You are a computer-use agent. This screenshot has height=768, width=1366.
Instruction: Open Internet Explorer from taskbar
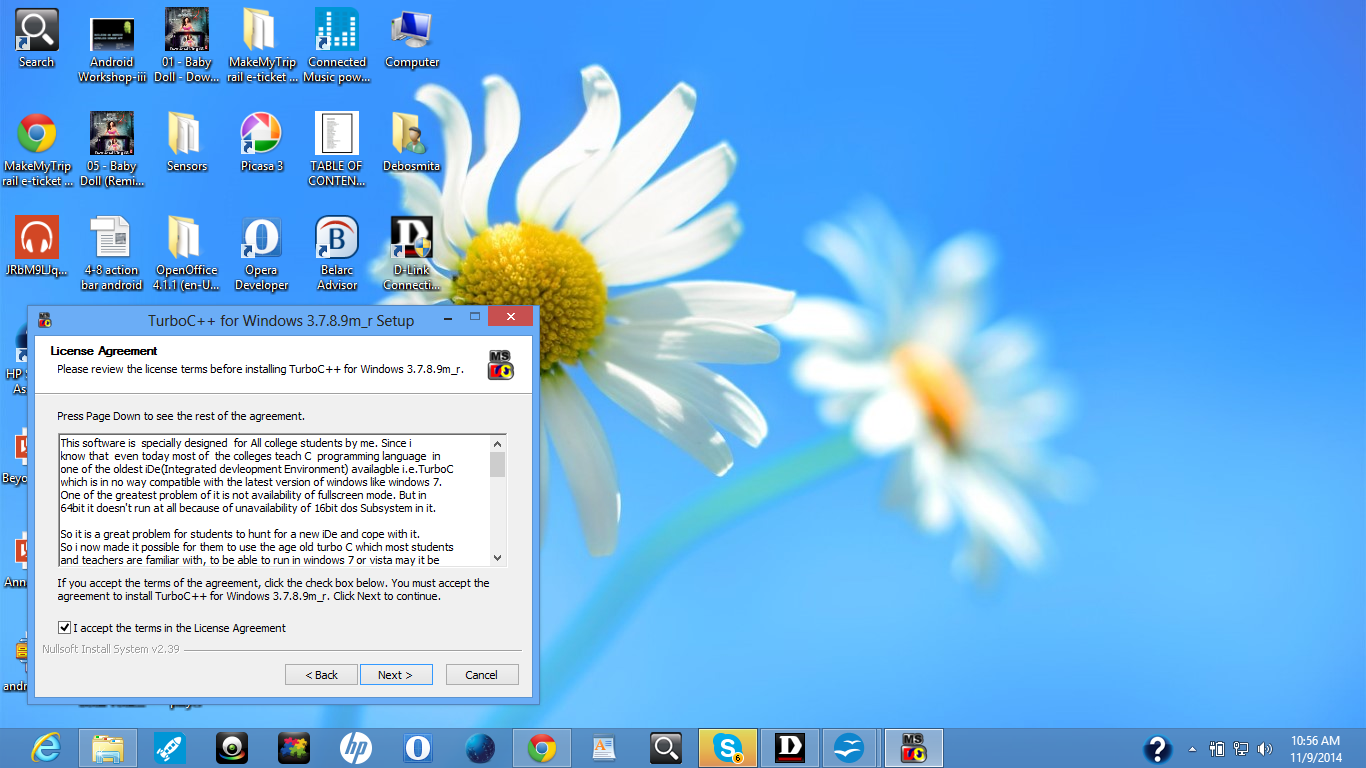tap(45, 747)
